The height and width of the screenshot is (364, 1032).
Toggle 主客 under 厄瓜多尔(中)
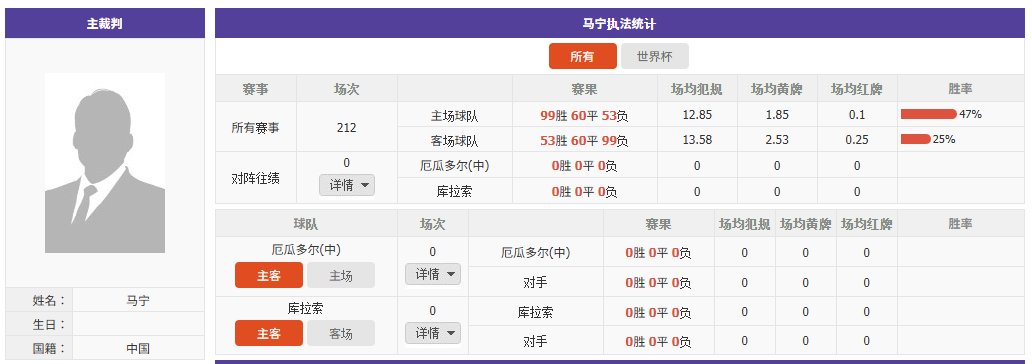pos(269,275)
